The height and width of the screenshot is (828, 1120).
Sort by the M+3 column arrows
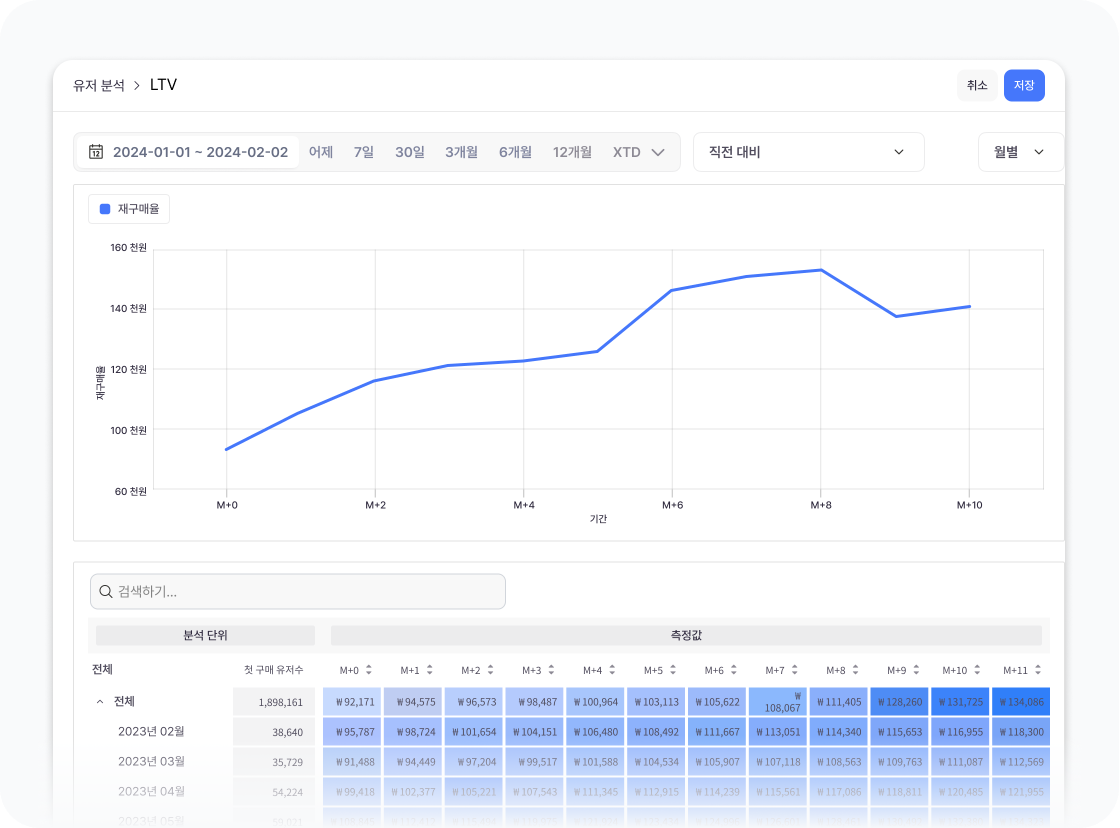(x=550, y=670)
